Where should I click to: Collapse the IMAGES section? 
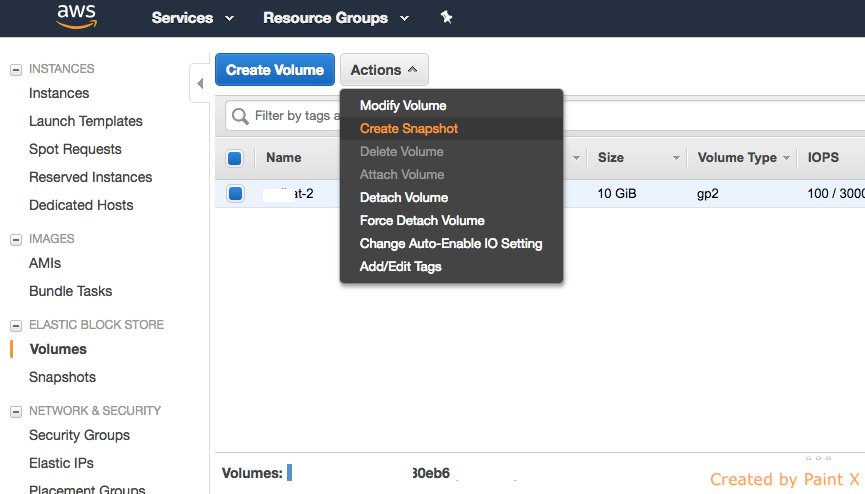coord(15,239)
